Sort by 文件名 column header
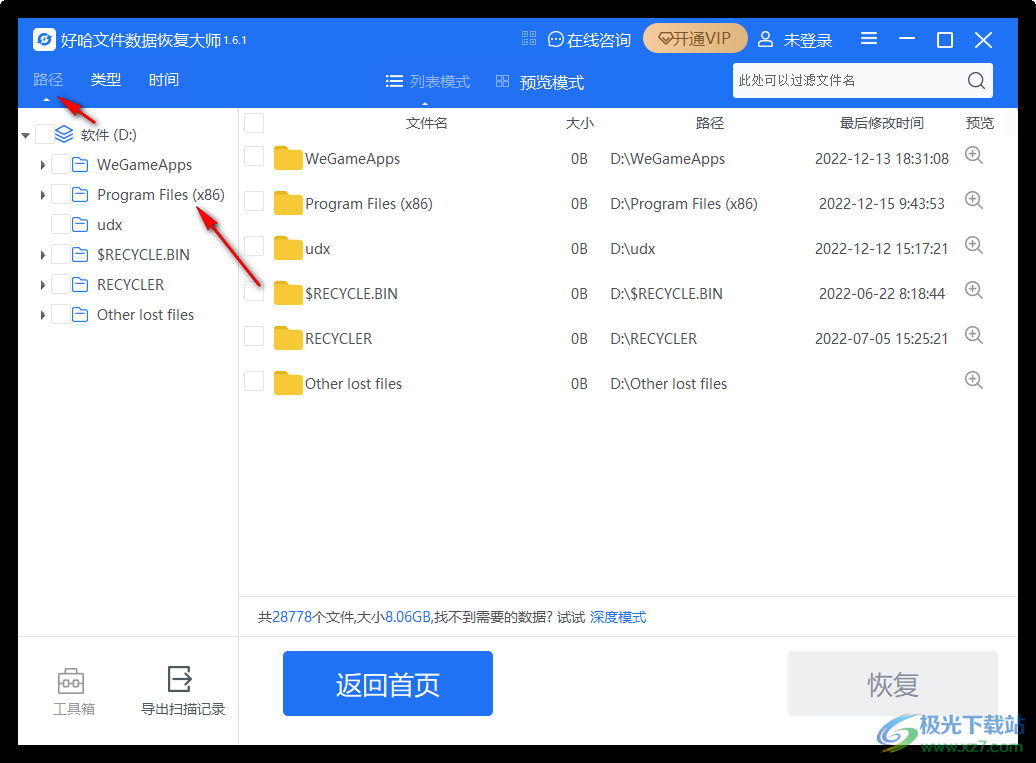The width and height of the screenshot is (1036, 763). [x=426, y=123]
